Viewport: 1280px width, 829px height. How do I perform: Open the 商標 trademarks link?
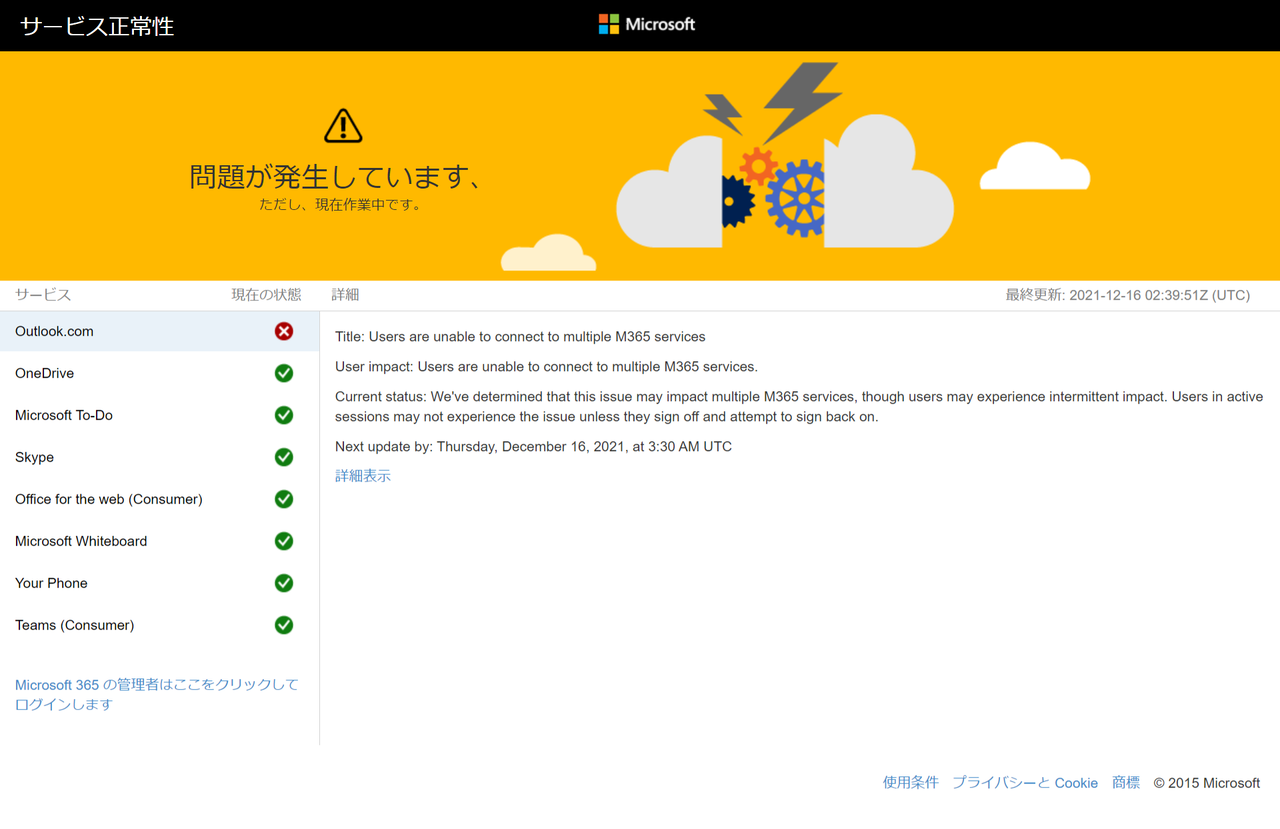(1126, 783)
